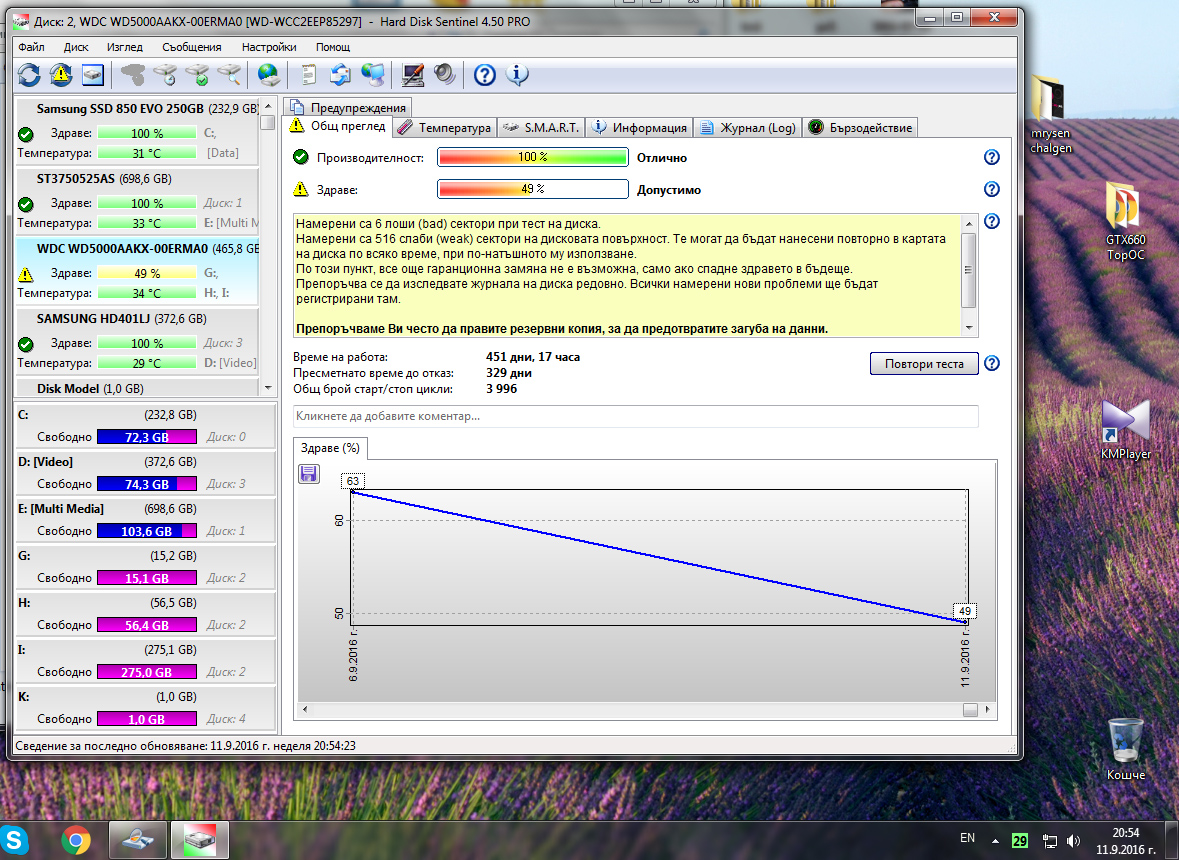Click the graph horizontal scroll right arrow
The width and height of the screenshot is (1179, 860).
click(x=987, y=710)
